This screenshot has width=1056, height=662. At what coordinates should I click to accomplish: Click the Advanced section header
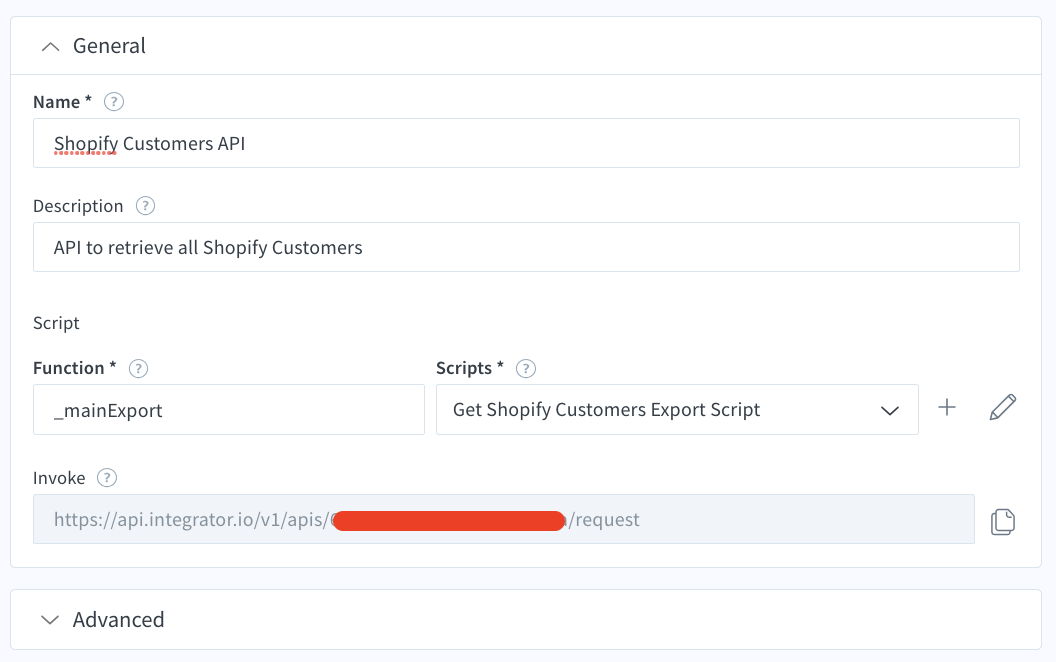(x=118, y=620)
